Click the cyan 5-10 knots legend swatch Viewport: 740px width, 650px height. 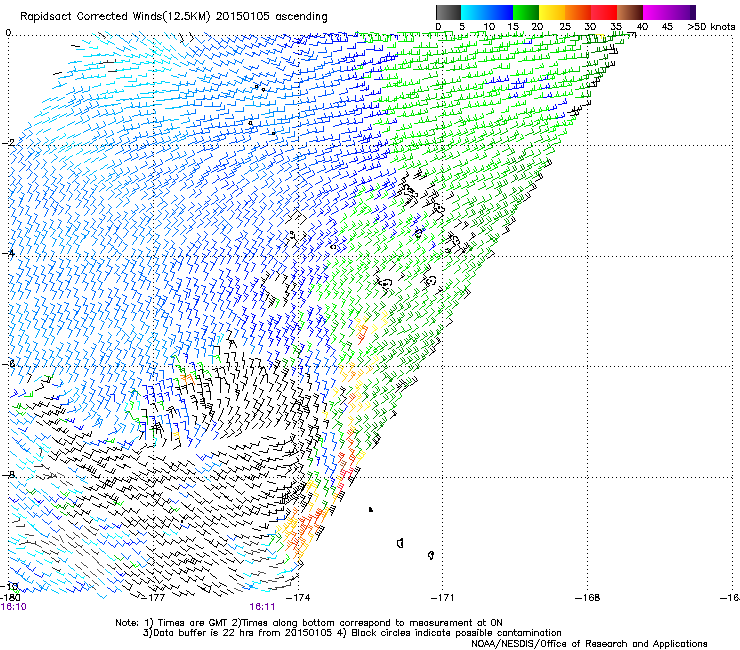click(474, 12)
